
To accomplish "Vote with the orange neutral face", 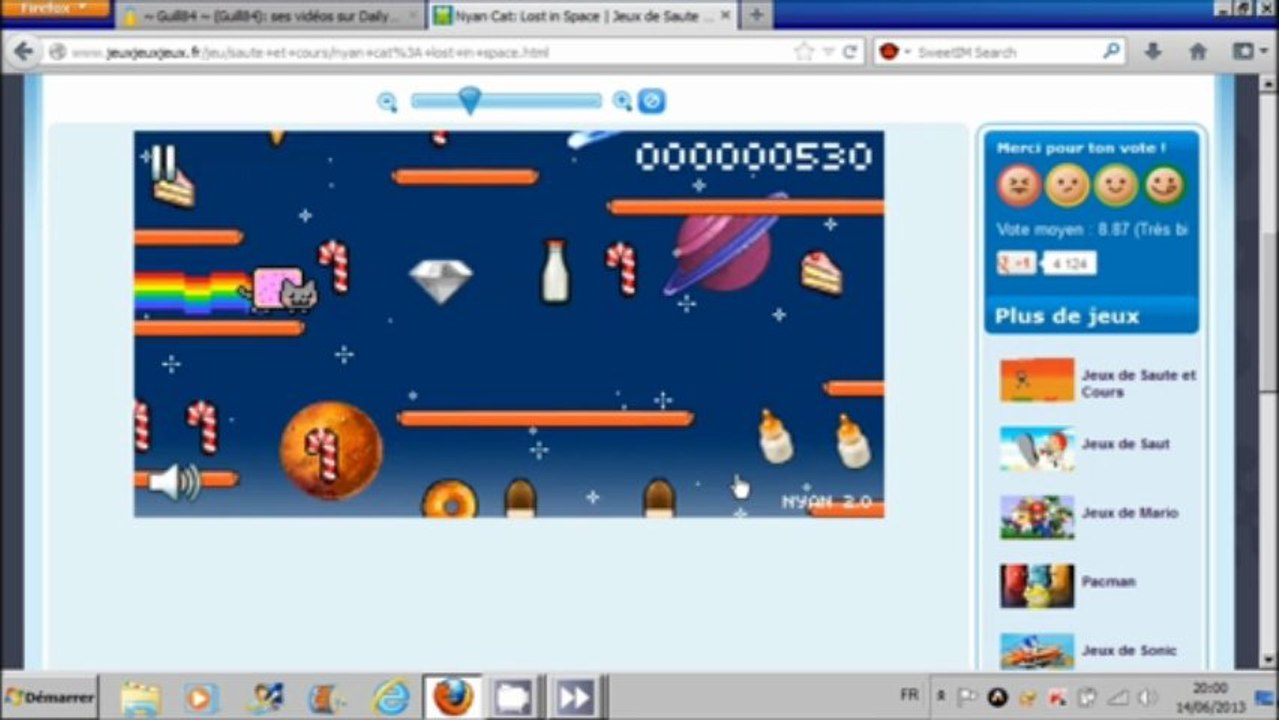I will [1067, 185].
